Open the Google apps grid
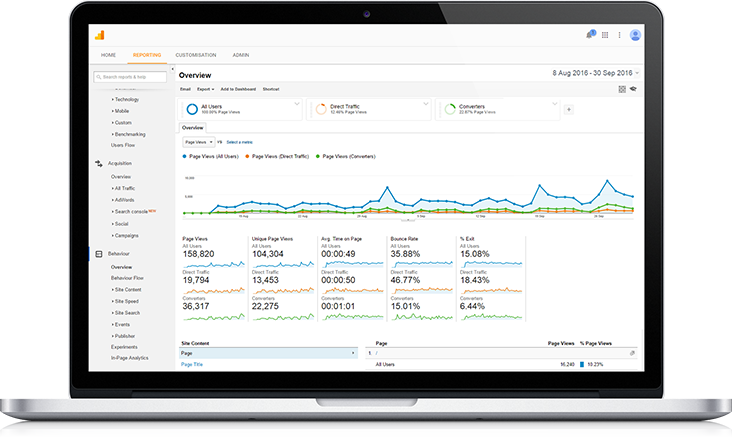732x437 pixels. pyautogui.click(x=605, y=35)
